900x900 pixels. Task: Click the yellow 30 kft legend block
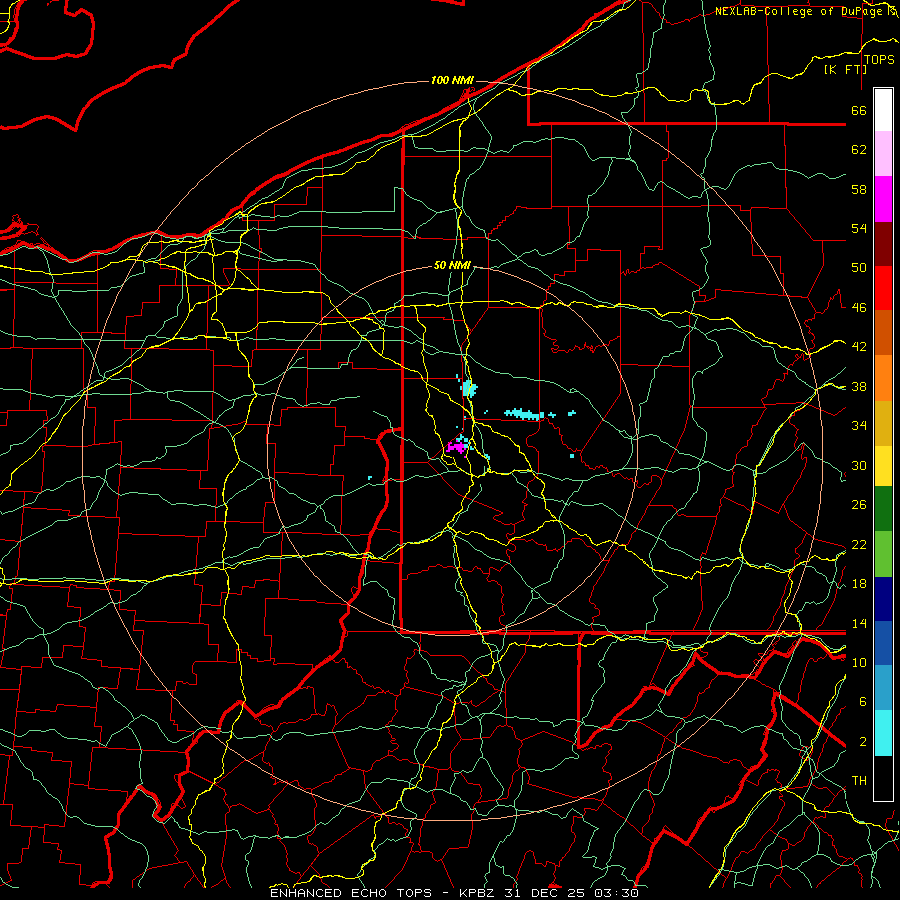pos(883,465)
